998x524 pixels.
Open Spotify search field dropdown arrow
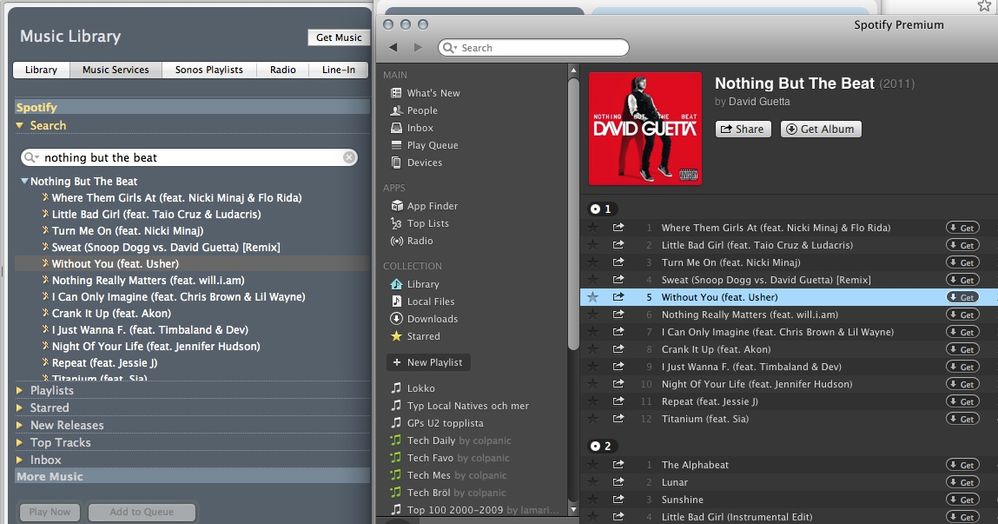[x=455, y=48]
